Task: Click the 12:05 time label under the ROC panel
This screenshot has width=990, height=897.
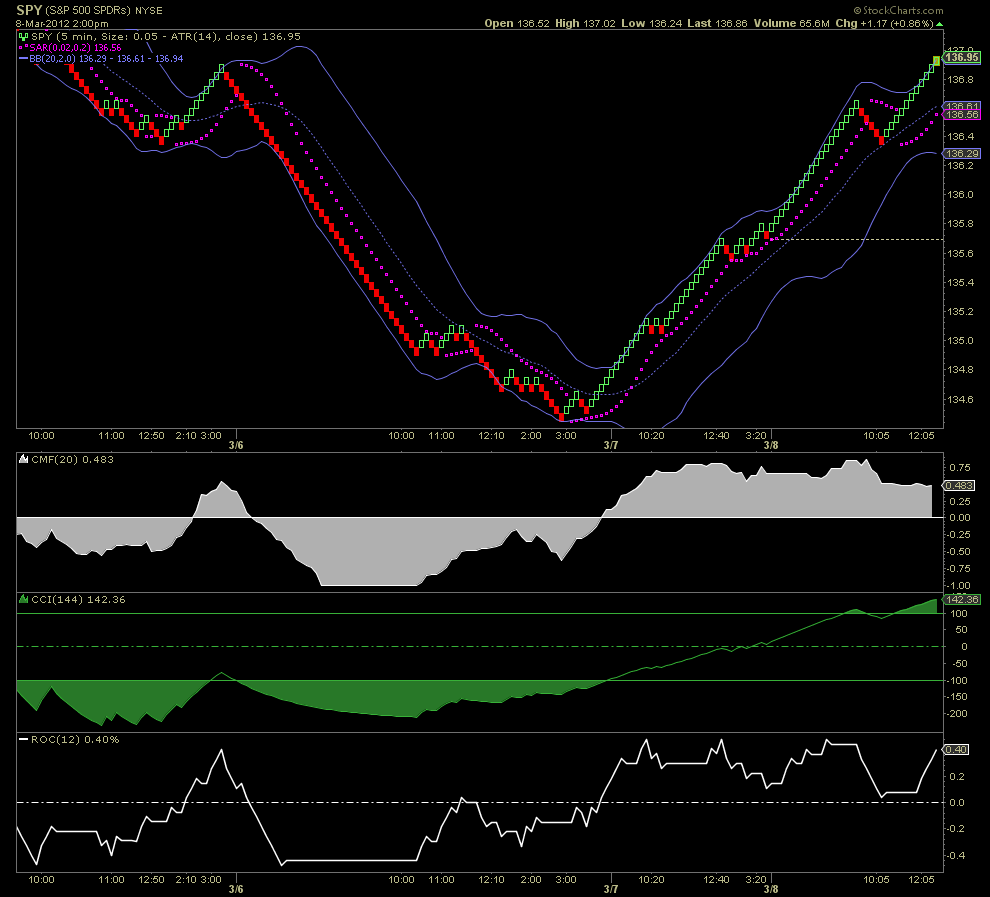Action: 921,879
